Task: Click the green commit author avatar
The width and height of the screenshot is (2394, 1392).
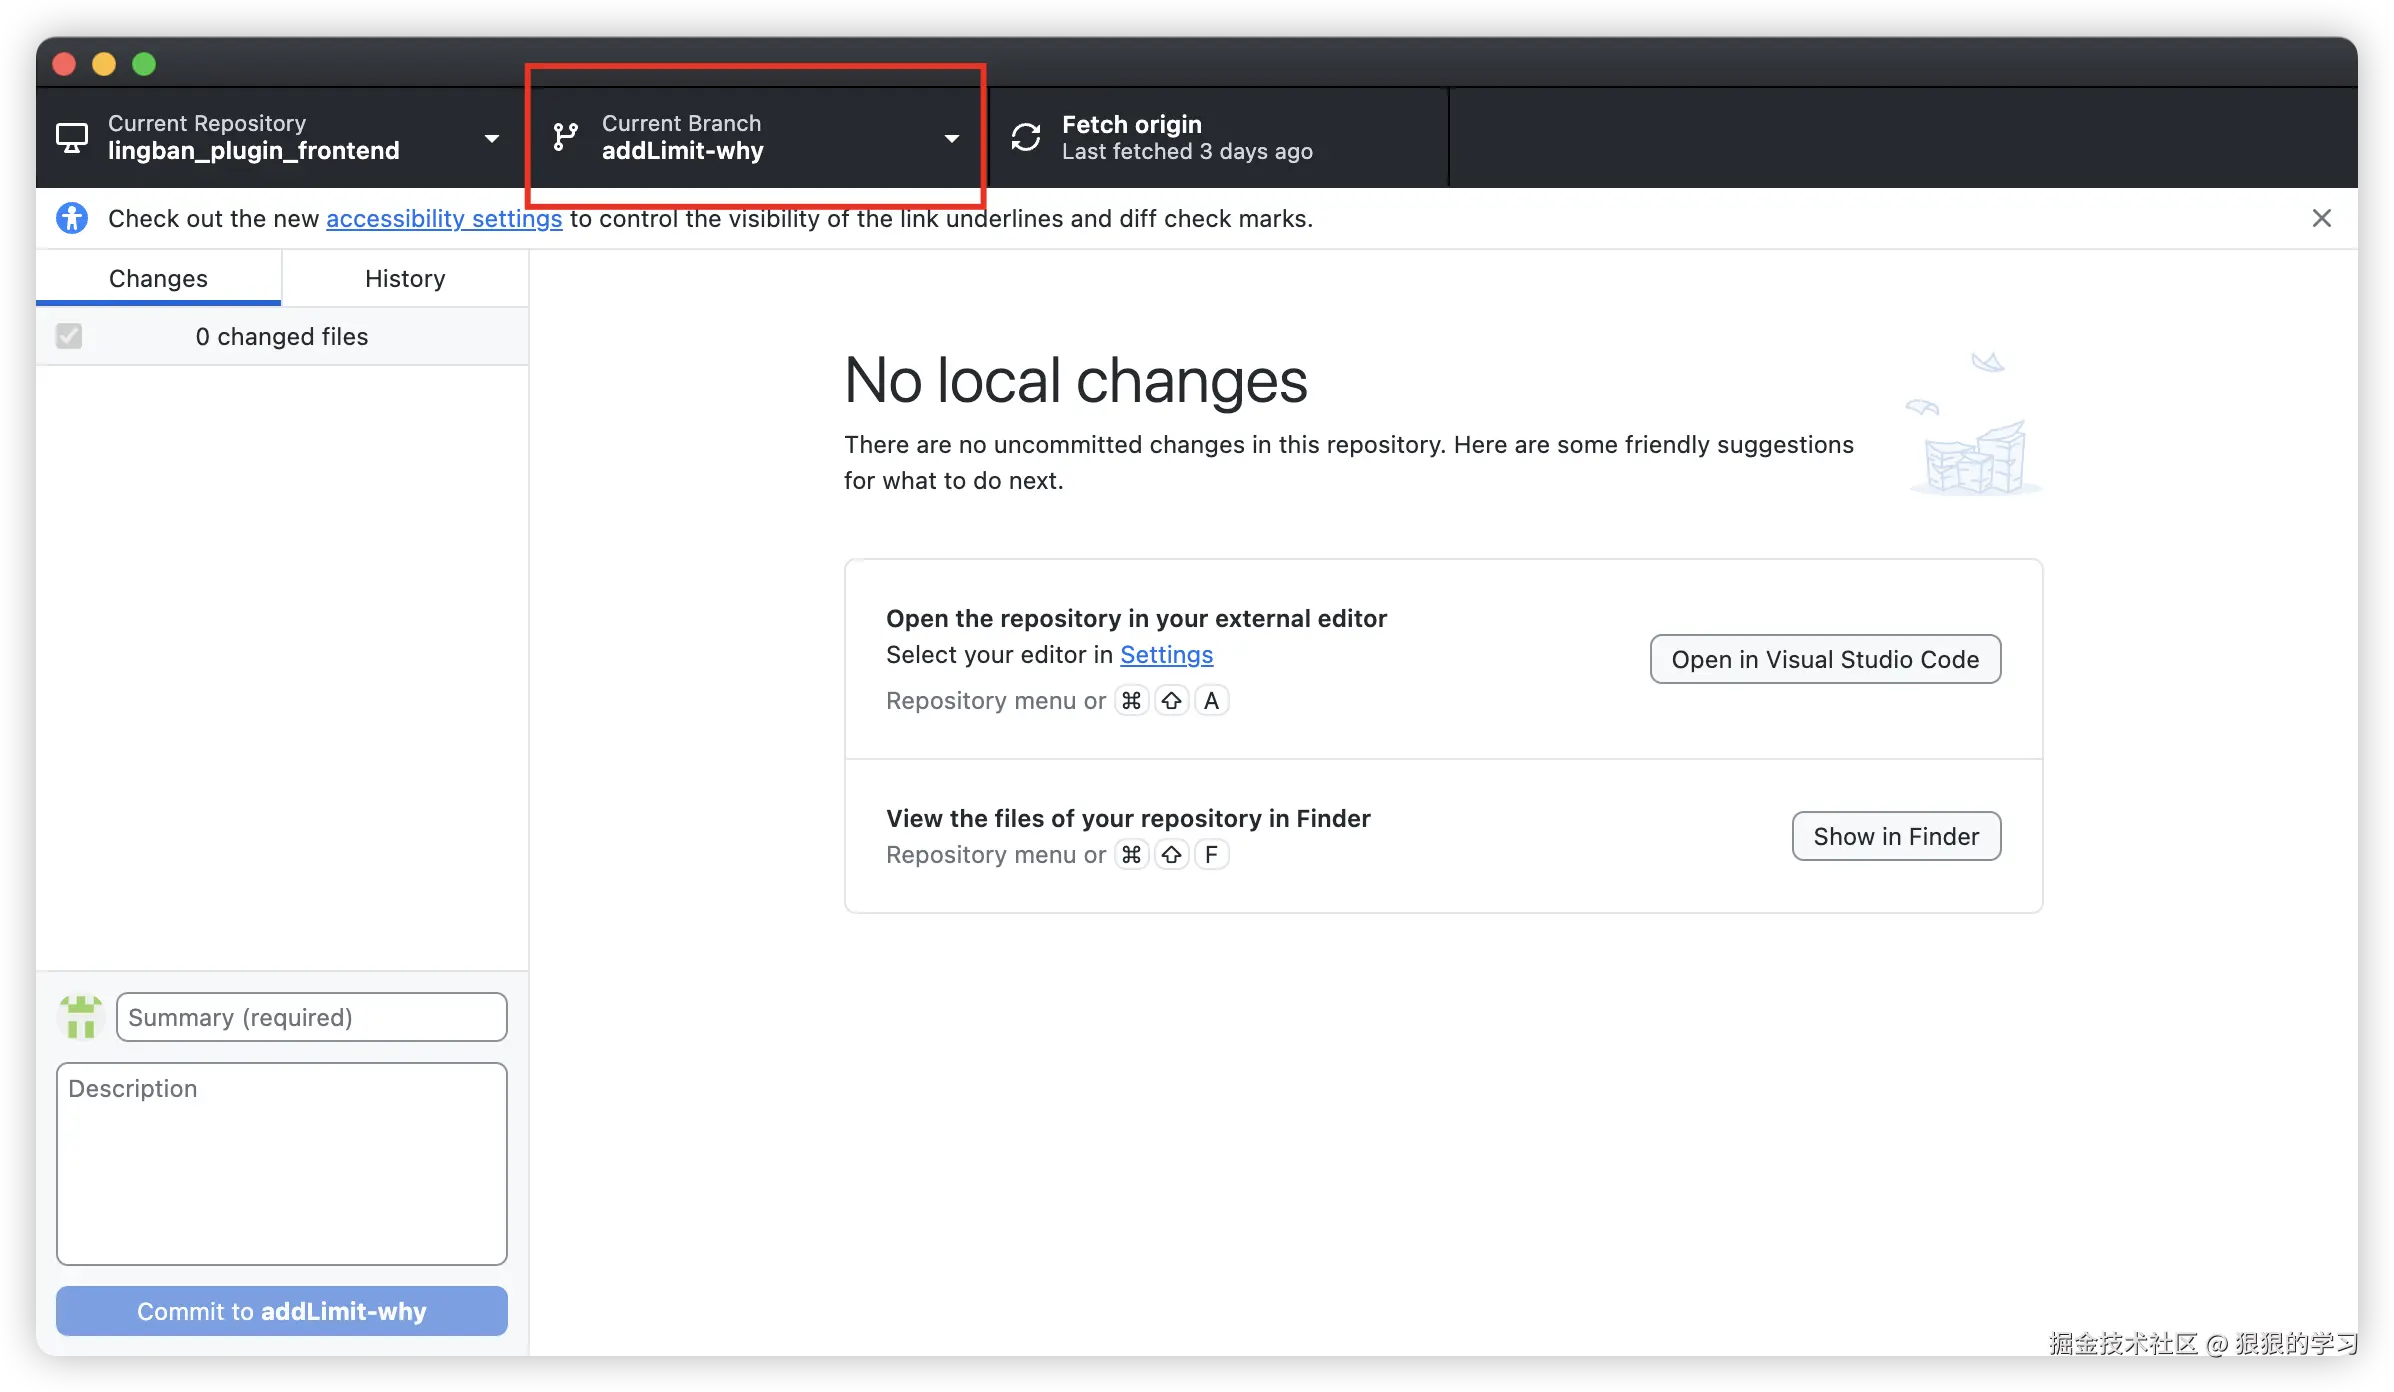Action: [80, 1017]
